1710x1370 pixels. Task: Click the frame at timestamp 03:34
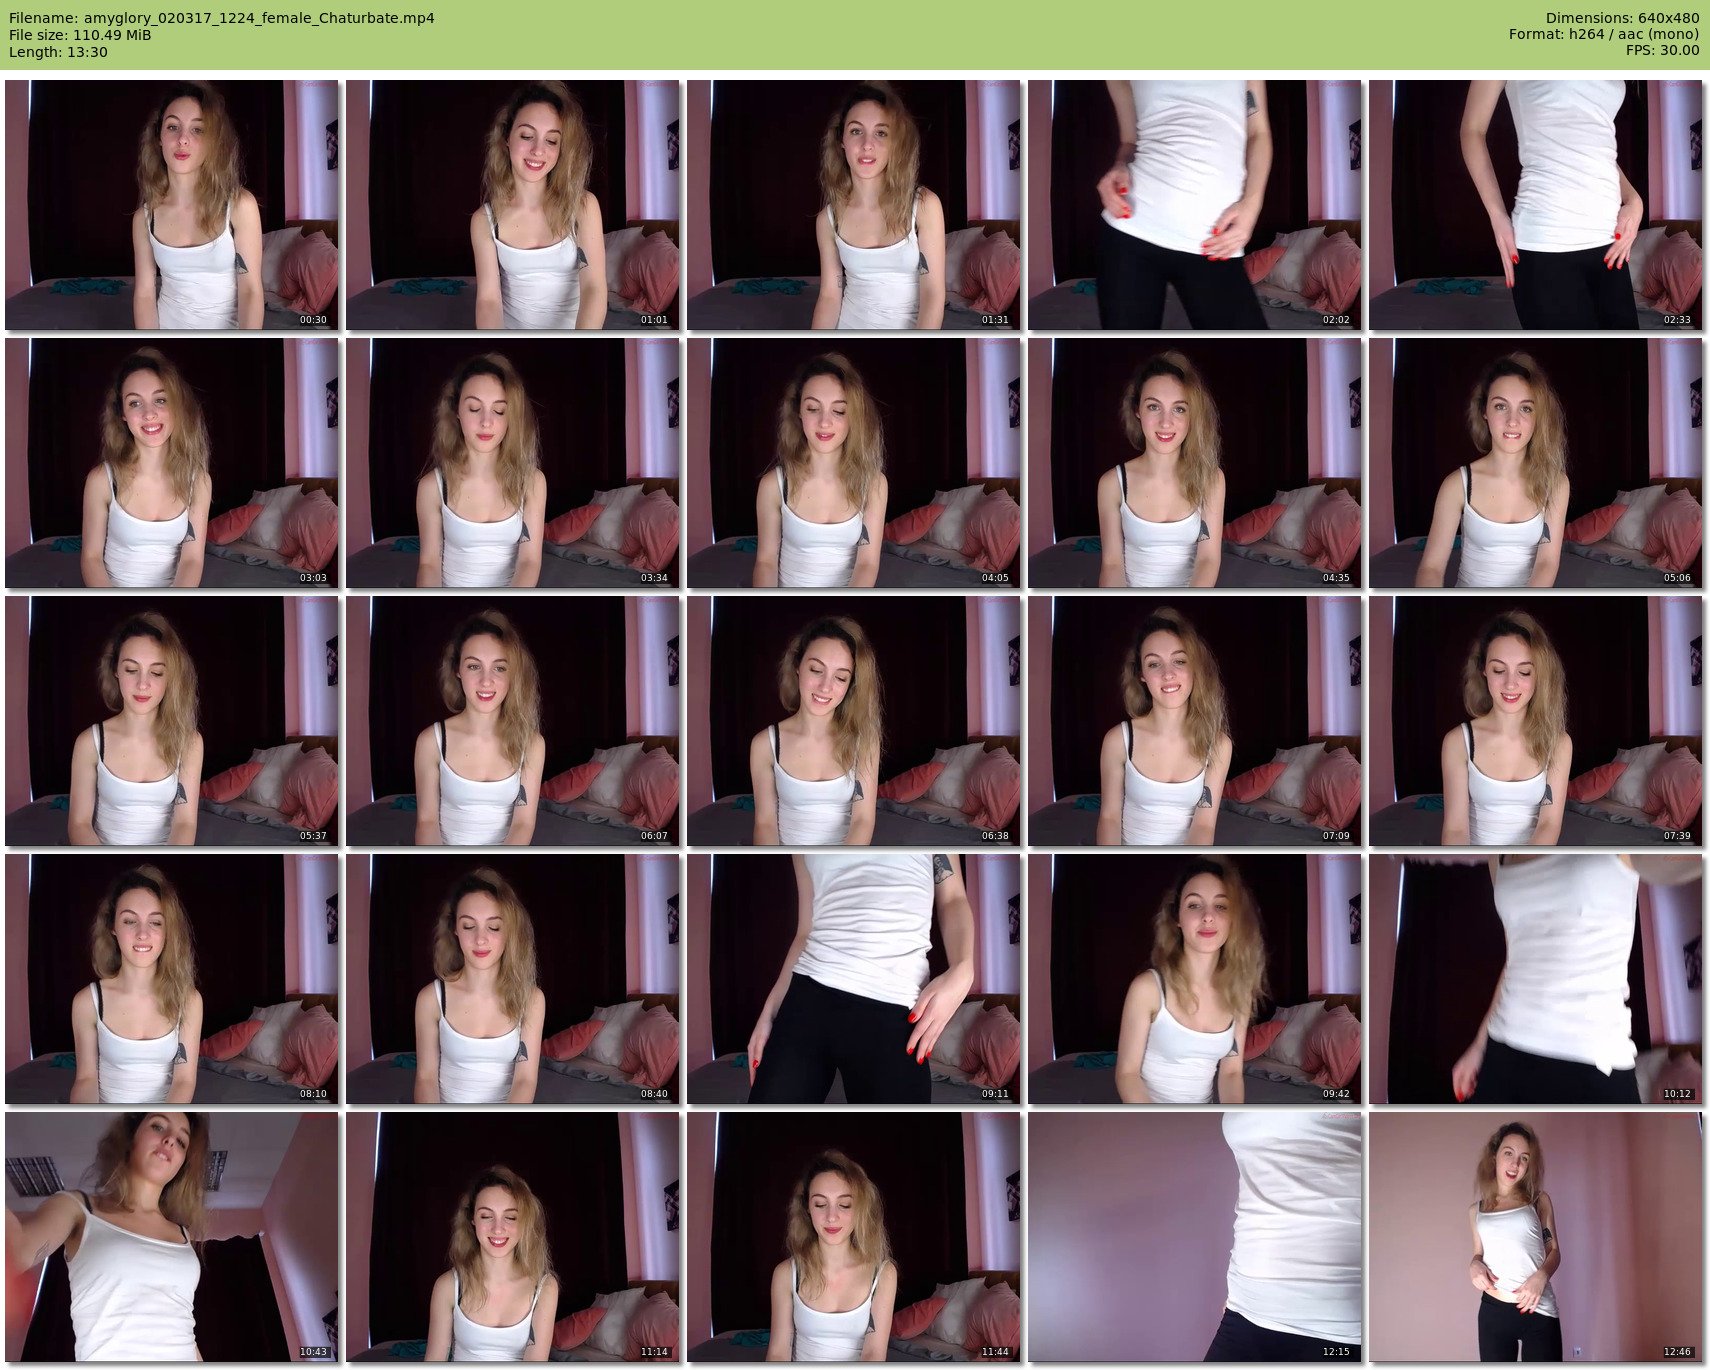[513, 463]
